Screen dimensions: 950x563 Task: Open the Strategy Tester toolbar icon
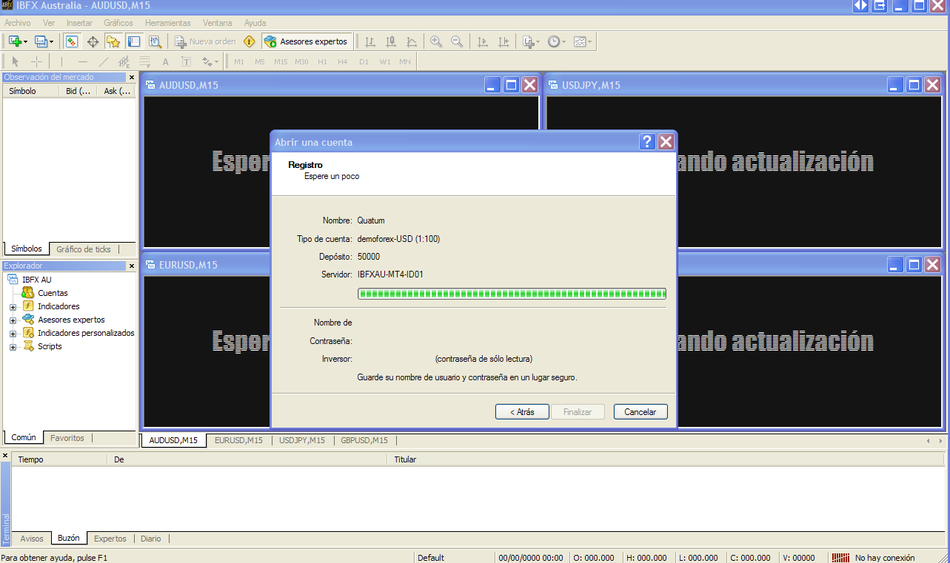tap(155, 41)
